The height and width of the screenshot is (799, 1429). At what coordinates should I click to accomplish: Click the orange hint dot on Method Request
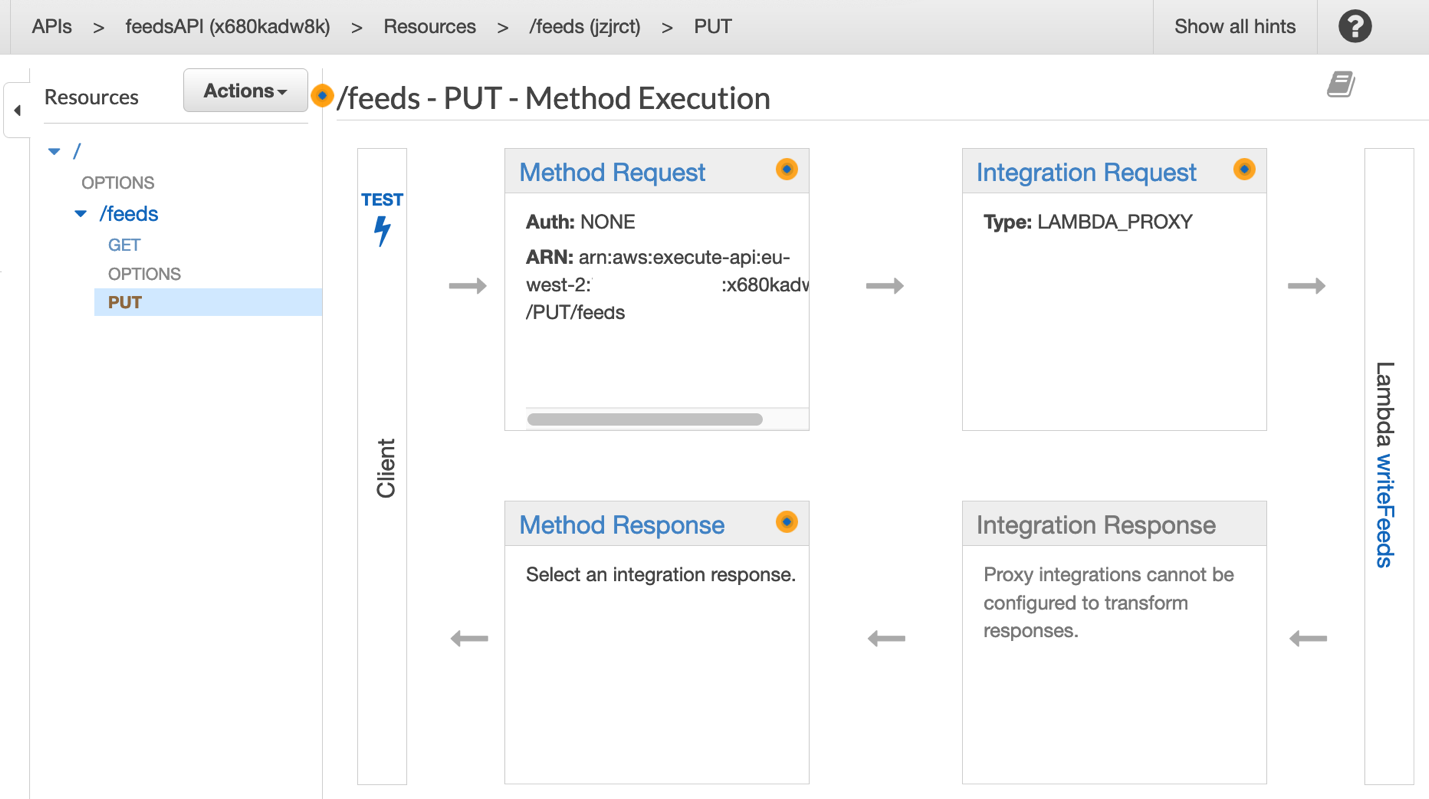click(787, 170)
